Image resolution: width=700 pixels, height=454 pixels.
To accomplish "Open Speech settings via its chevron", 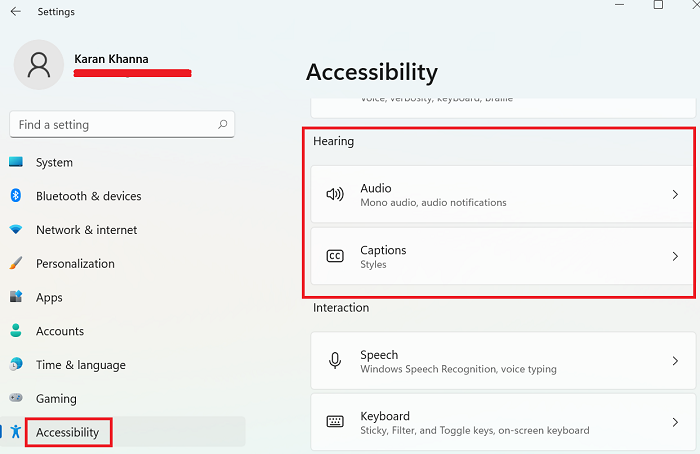I will tap(675, 361).
